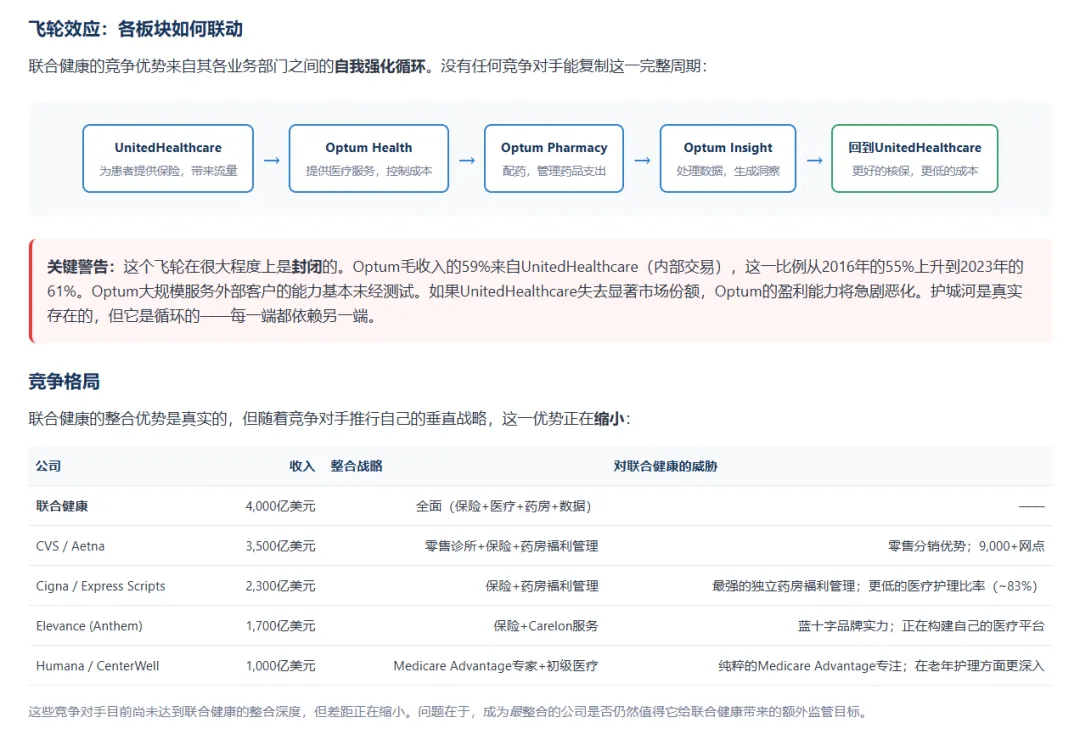The height and width of the screenshot is (740, 1080).
Task: Click the 保险+Carelon服务 strategy cell
Action: tap(546, 626)
